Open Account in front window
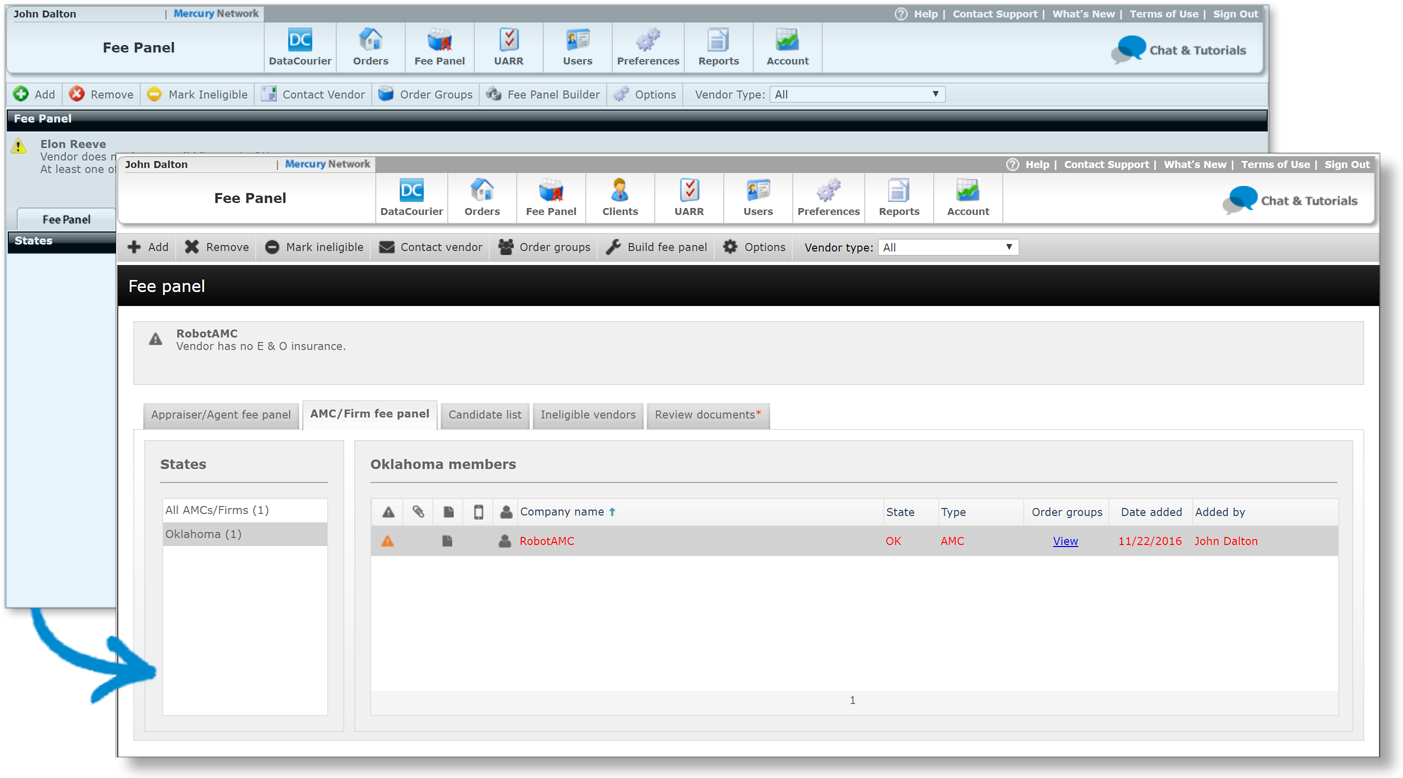Viewport: 1403px width, 778px height. [x=968, y=197]
